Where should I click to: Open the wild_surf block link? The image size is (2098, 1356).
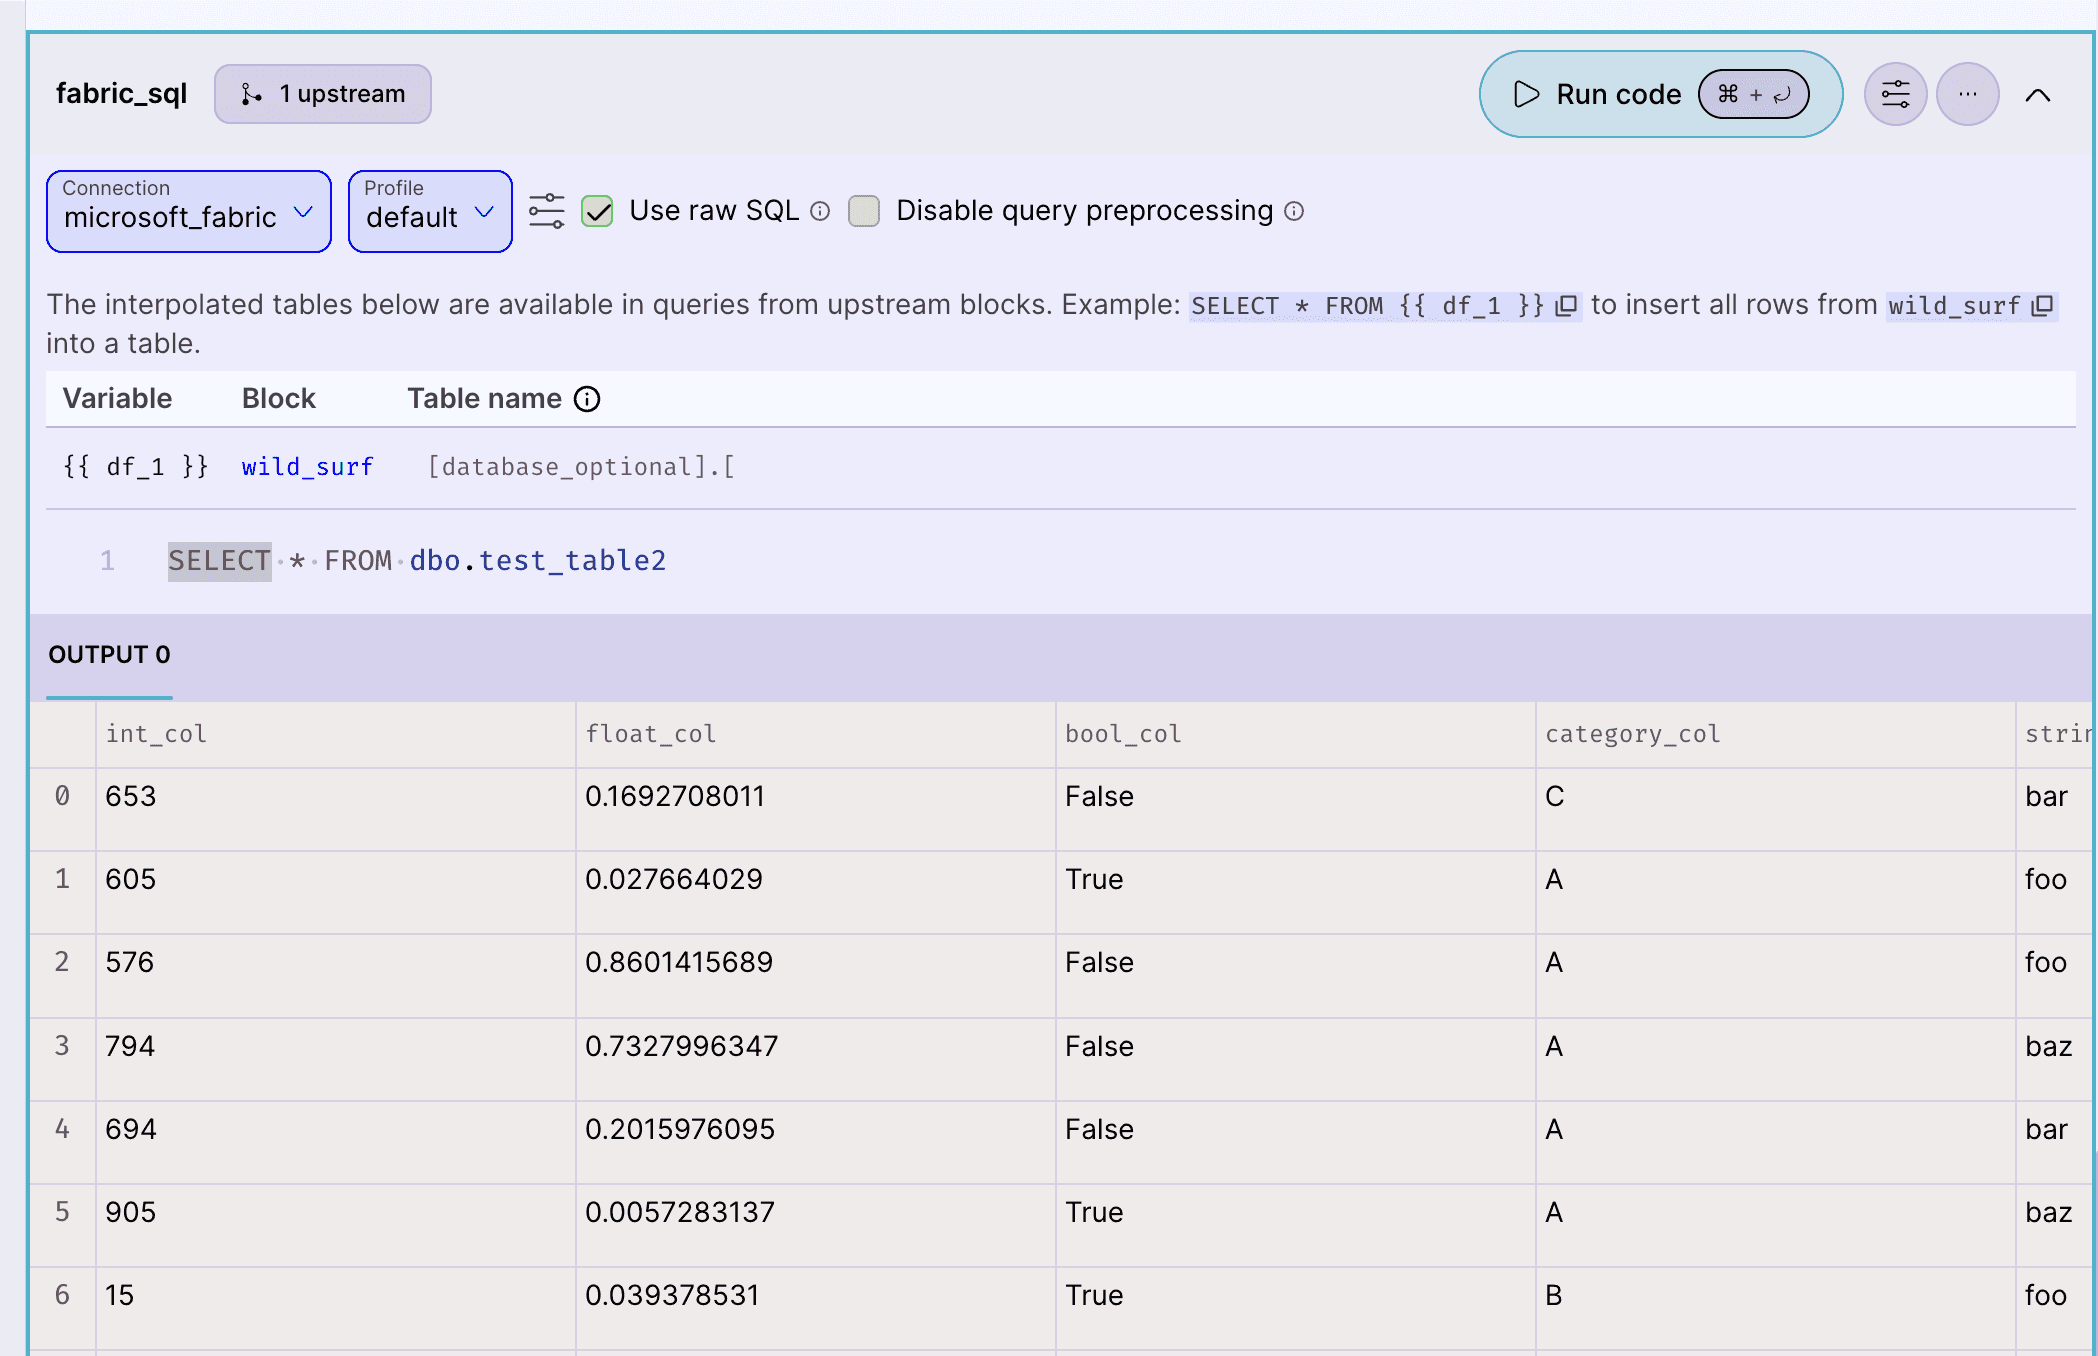coord(307,467)
